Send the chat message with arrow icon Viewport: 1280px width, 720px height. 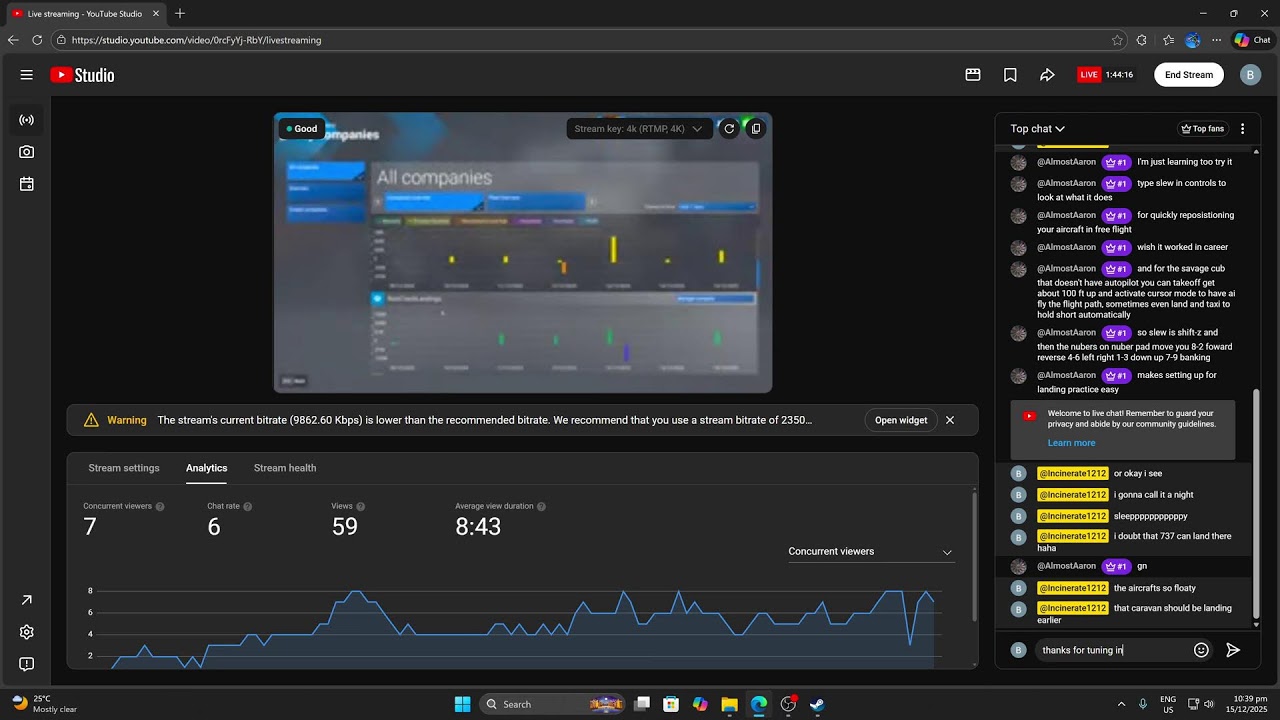click(1233, 650)
